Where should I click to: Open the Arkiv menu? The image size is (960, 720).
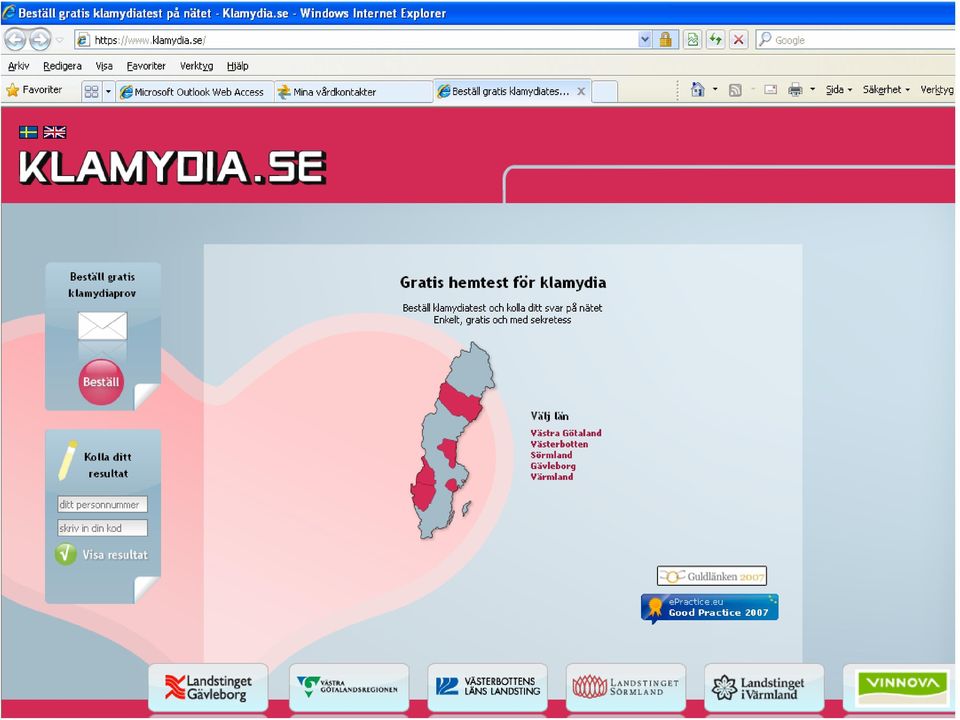click(18, 66)
